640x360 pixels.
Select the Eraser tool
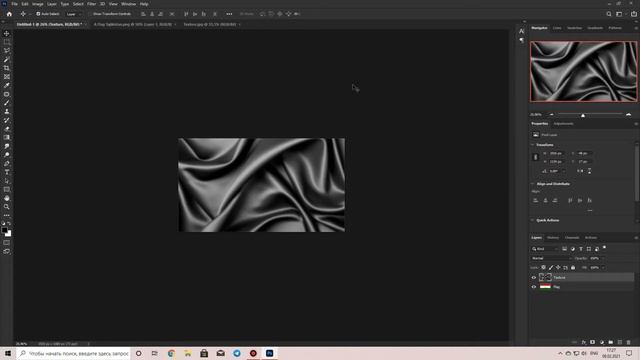point(7,129)
